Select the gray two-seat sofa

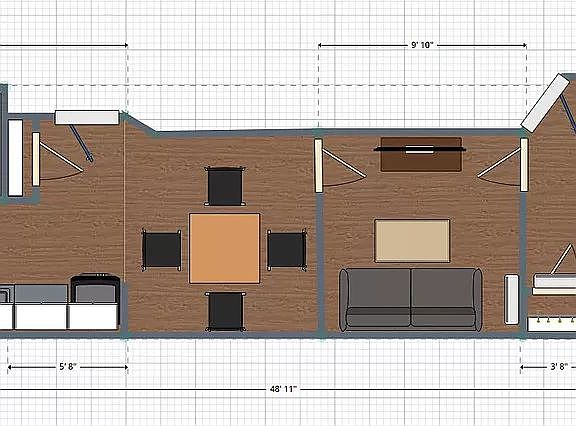tap(410, 299)
